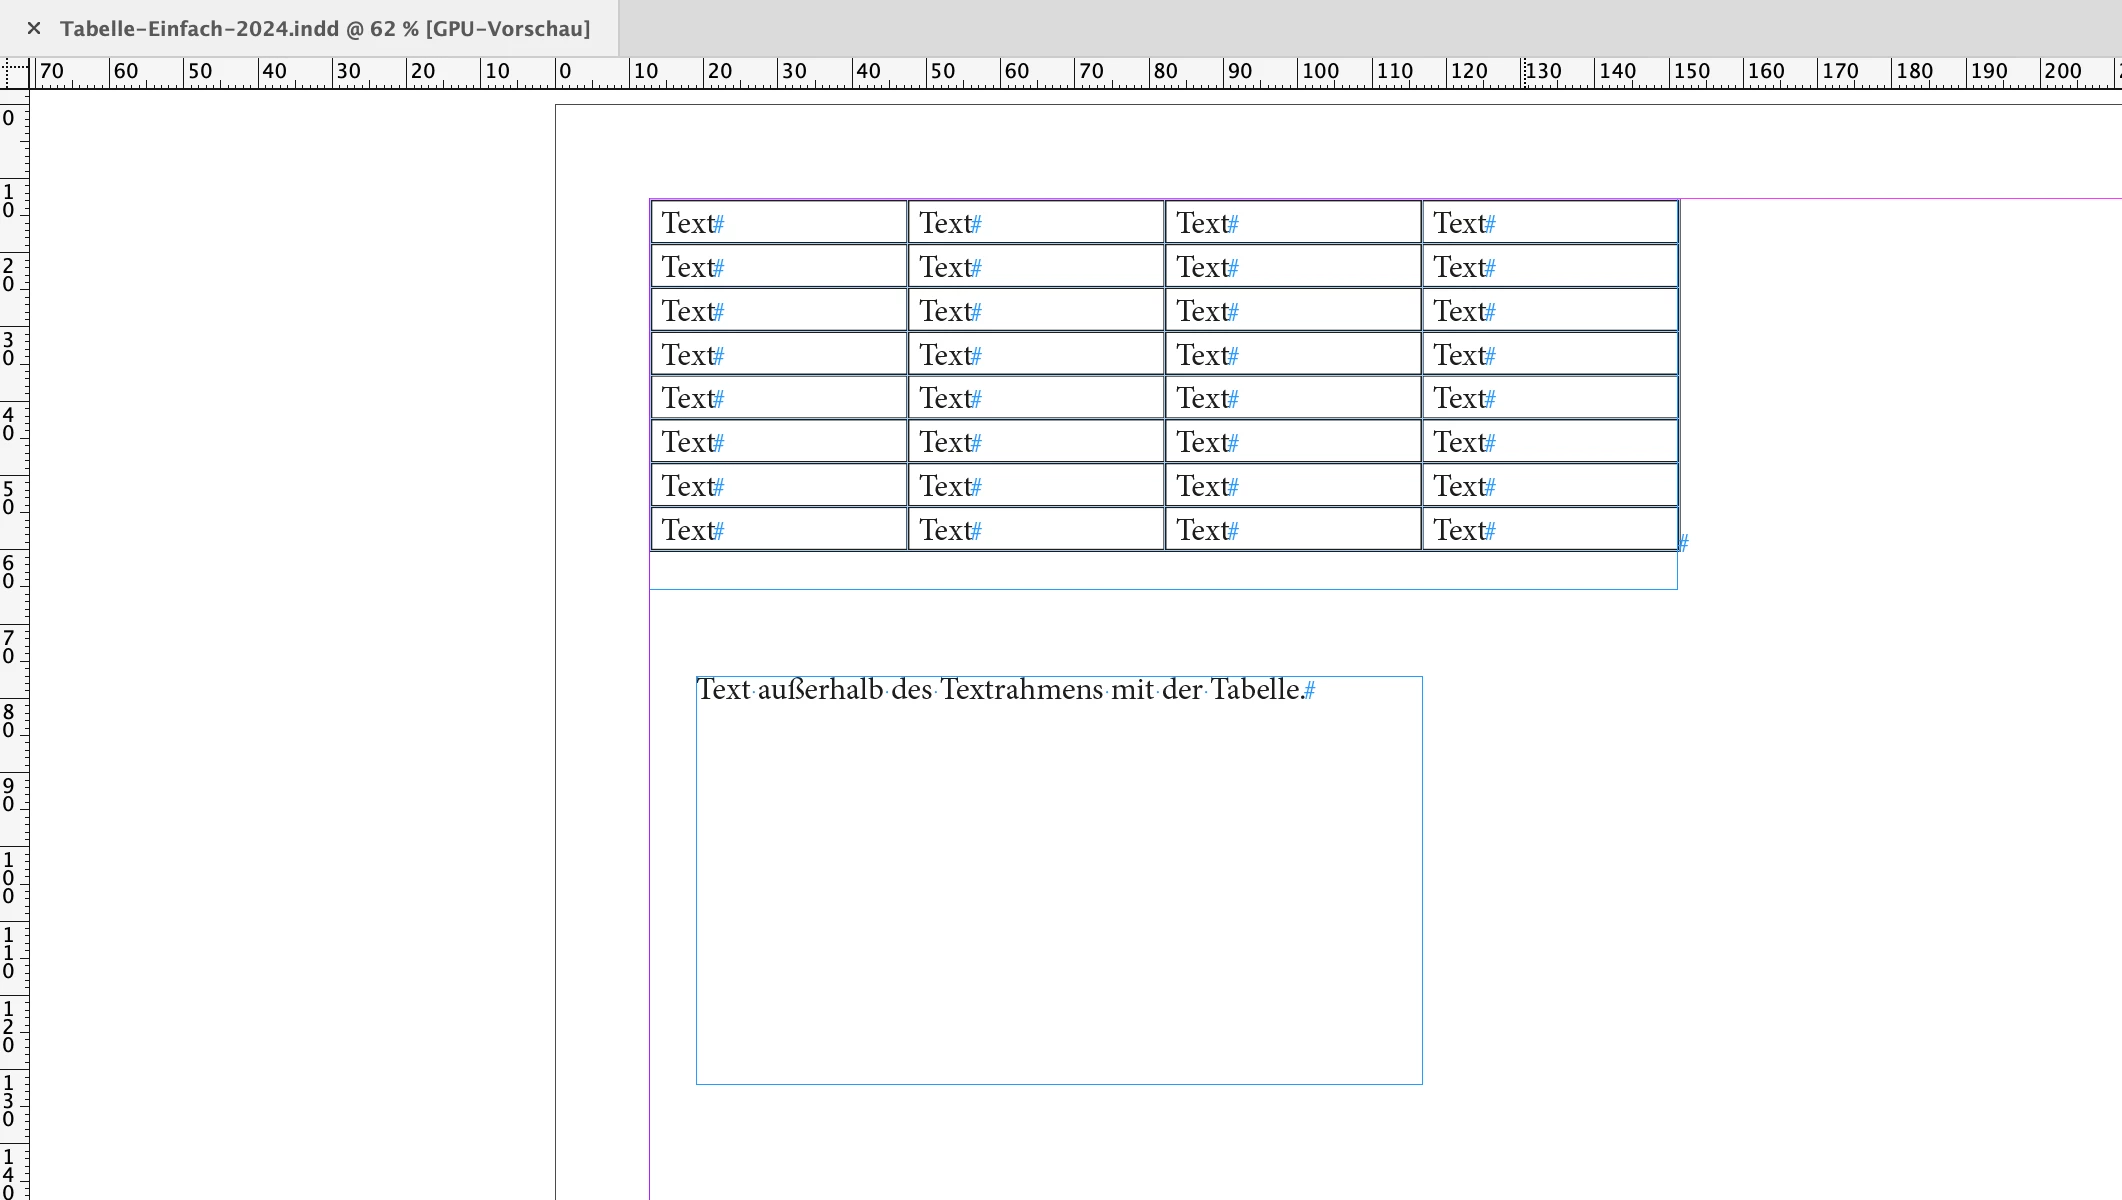Screen dimensions: 2122x1200
Task: Click the end-of-story # marker right of table
Action: pos(1684,543)
